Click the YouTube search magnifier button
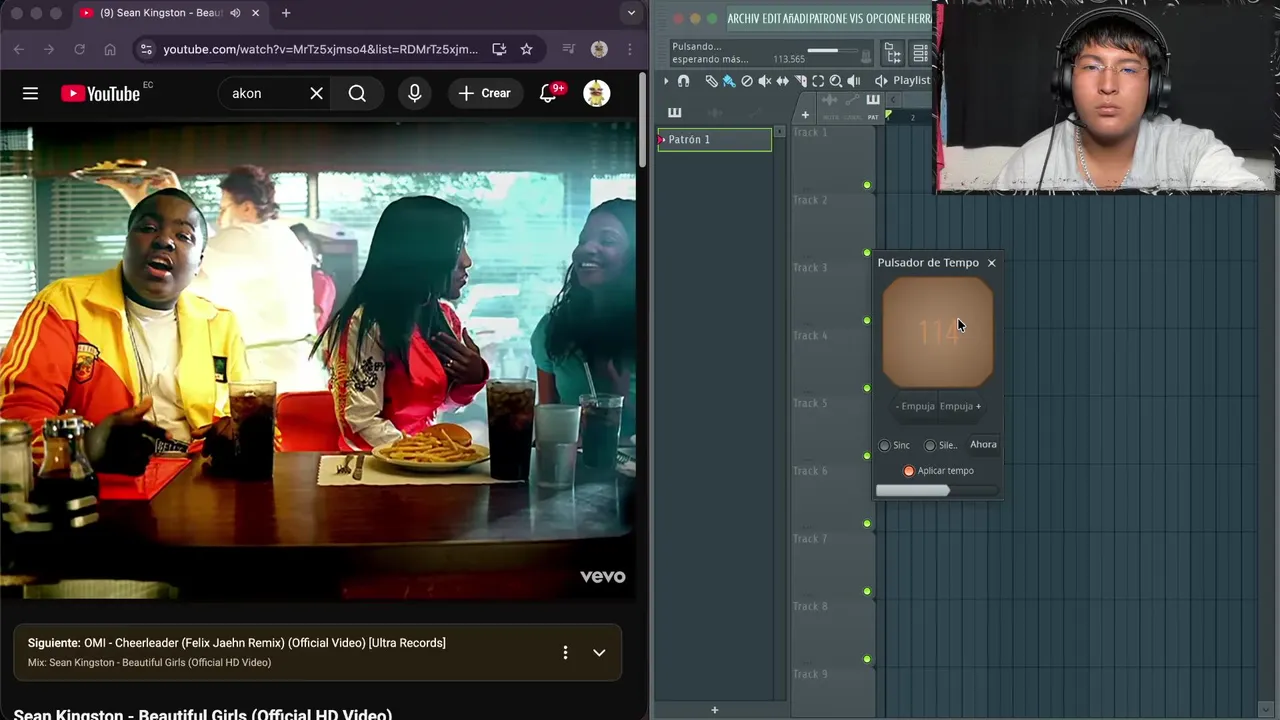Screen dimensions: 1280x720 pos(357,93)
